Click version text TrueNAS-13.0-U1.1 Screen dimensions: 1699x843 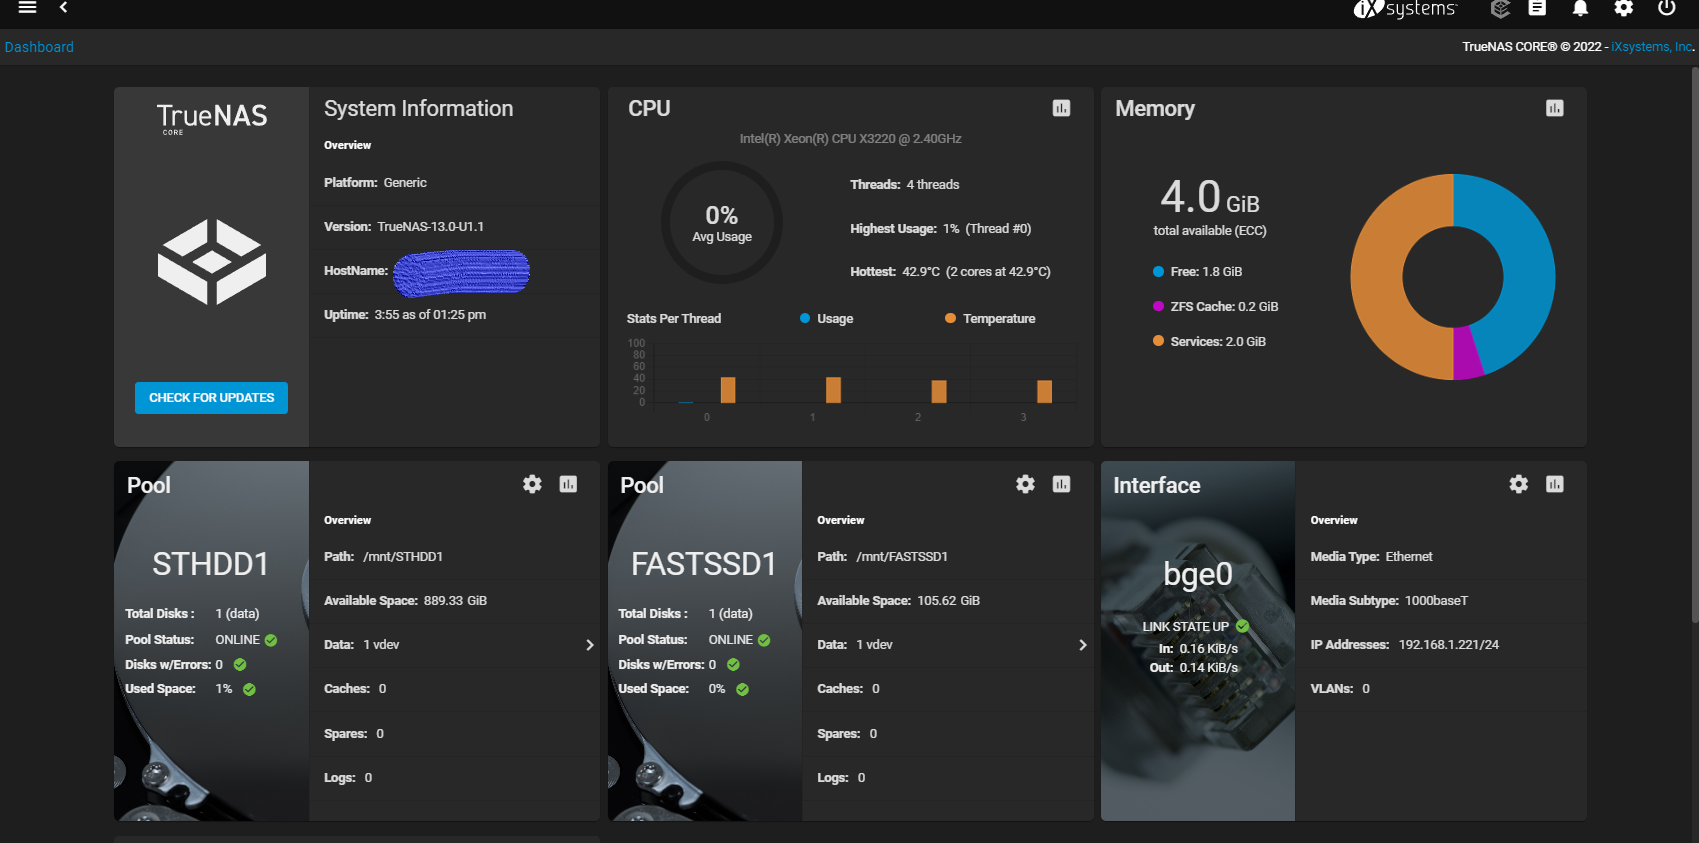(431, 227)
